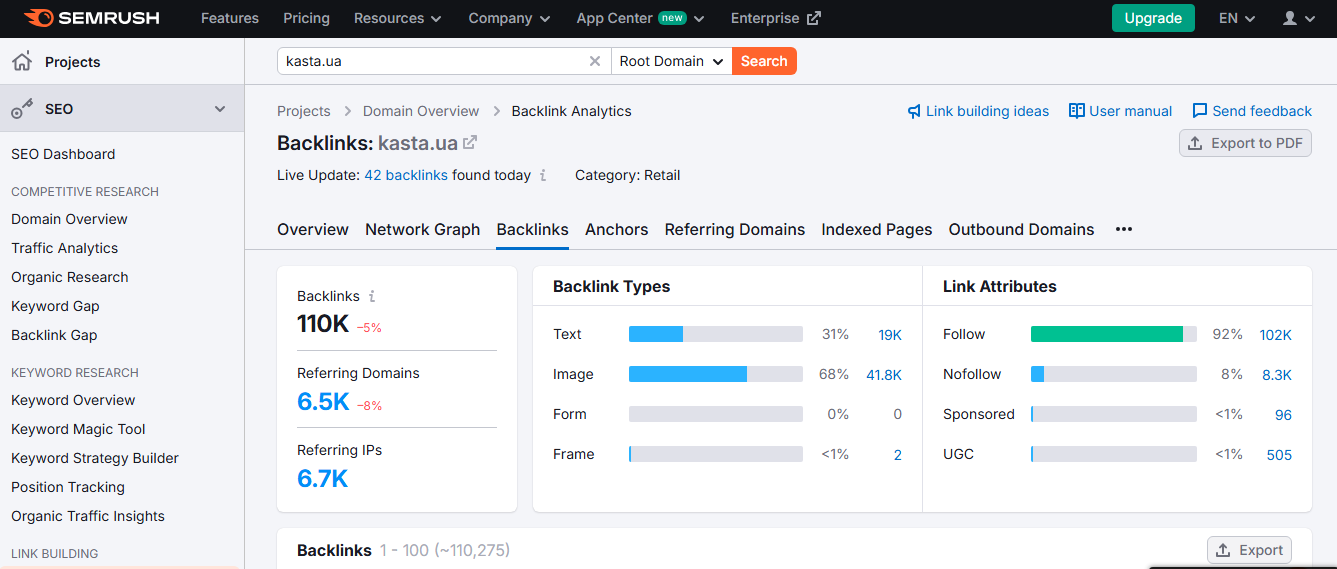Image resolution: width=1337 pixels, height=569 pixels.
Task: Open the EN language dropdown
Action: [x=1237, y=18]
